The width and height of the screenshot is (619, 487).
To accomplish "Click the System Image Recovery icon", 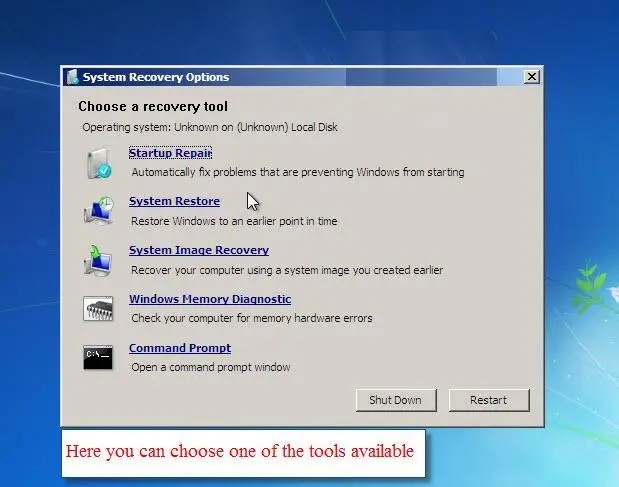I will [98, 260].
